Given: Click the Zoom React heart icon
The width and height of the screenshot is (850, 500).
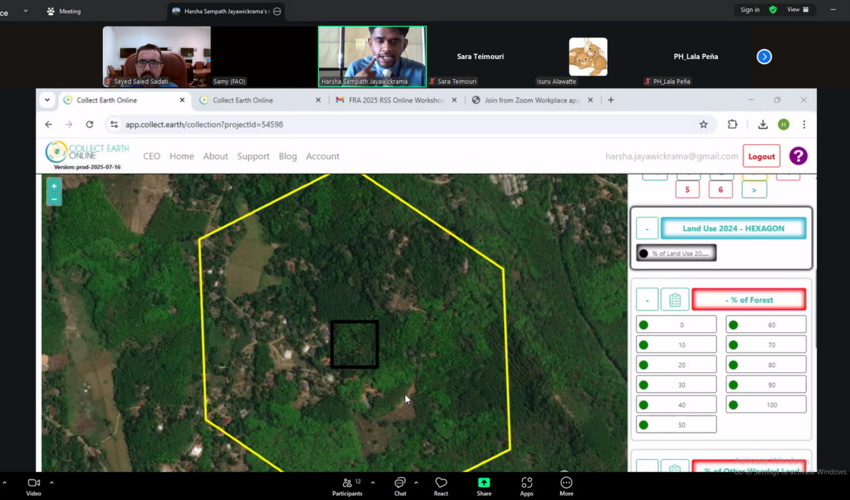Looking at the screenshot, I should click(441, 484).
